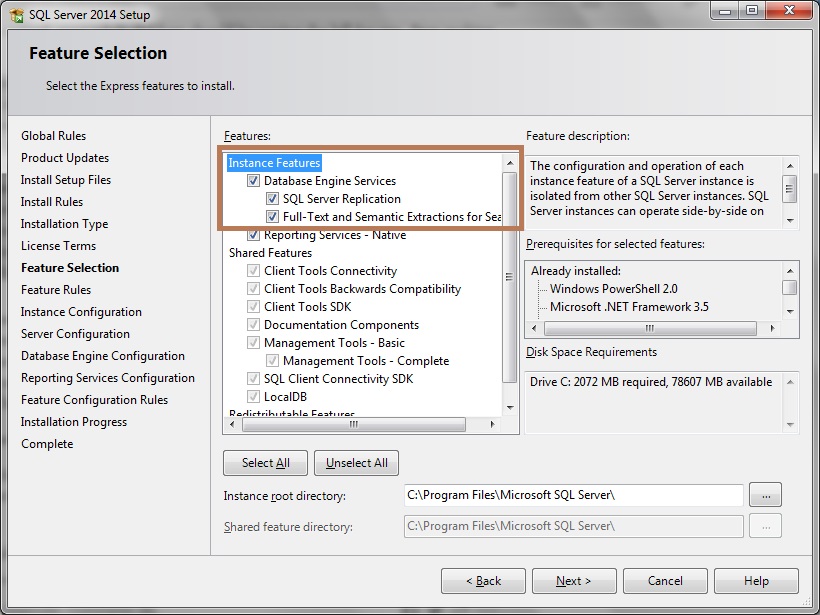Open setup Help
820x615 pixels.
[756, 581]
